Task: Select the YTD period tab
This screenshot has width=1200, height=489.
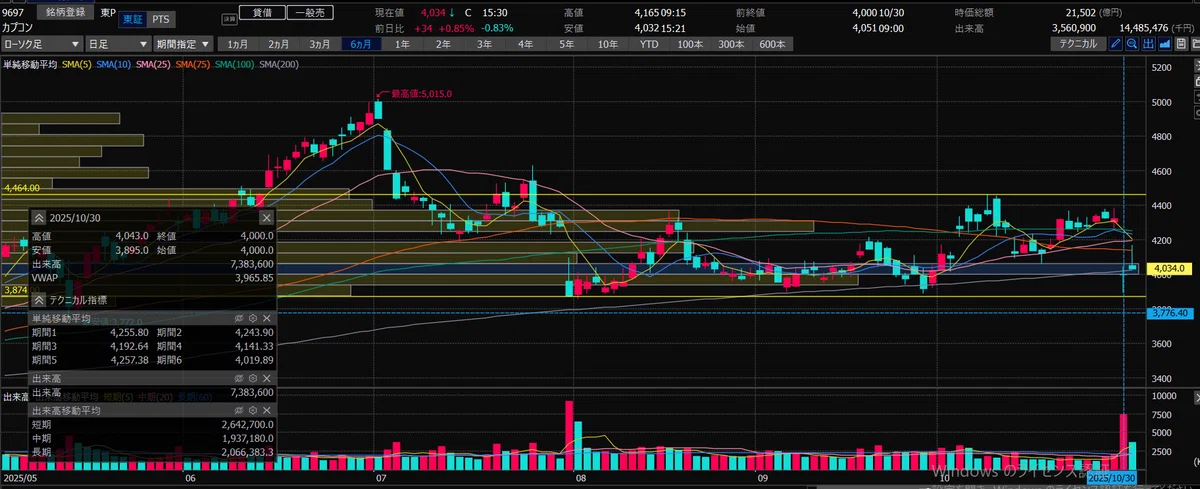Action: (649, 44)
